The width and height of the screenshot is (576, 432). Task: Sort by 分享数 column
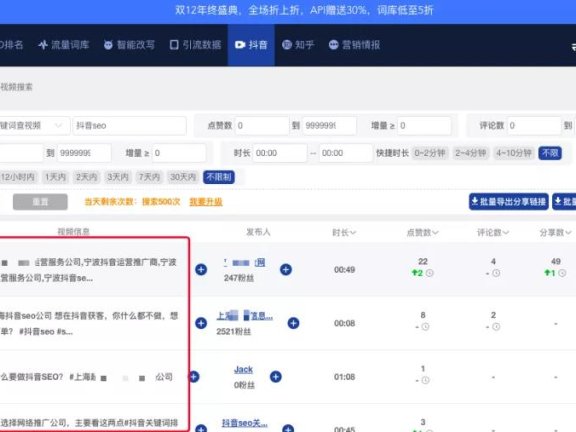[555, 232]
